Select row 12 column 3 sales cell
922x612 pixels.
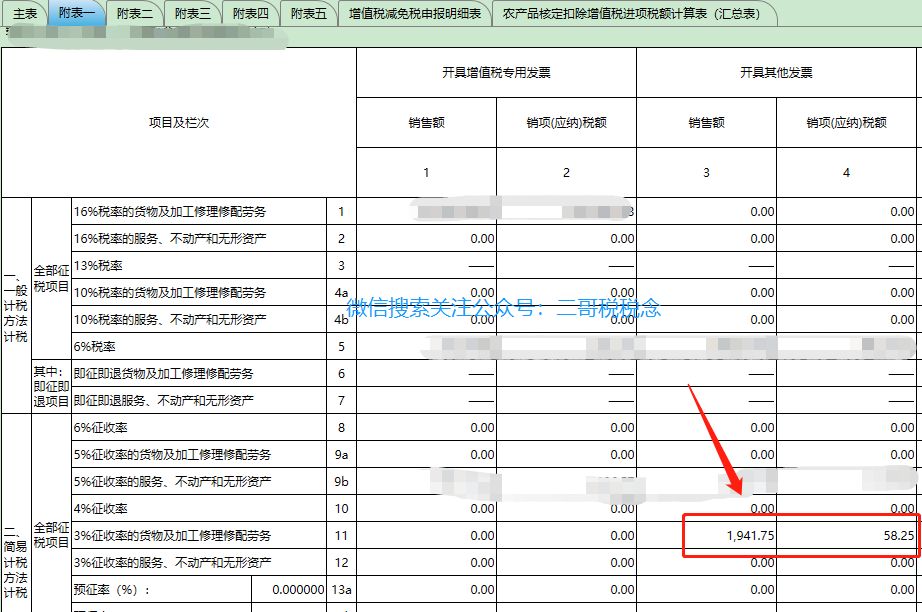706,563
